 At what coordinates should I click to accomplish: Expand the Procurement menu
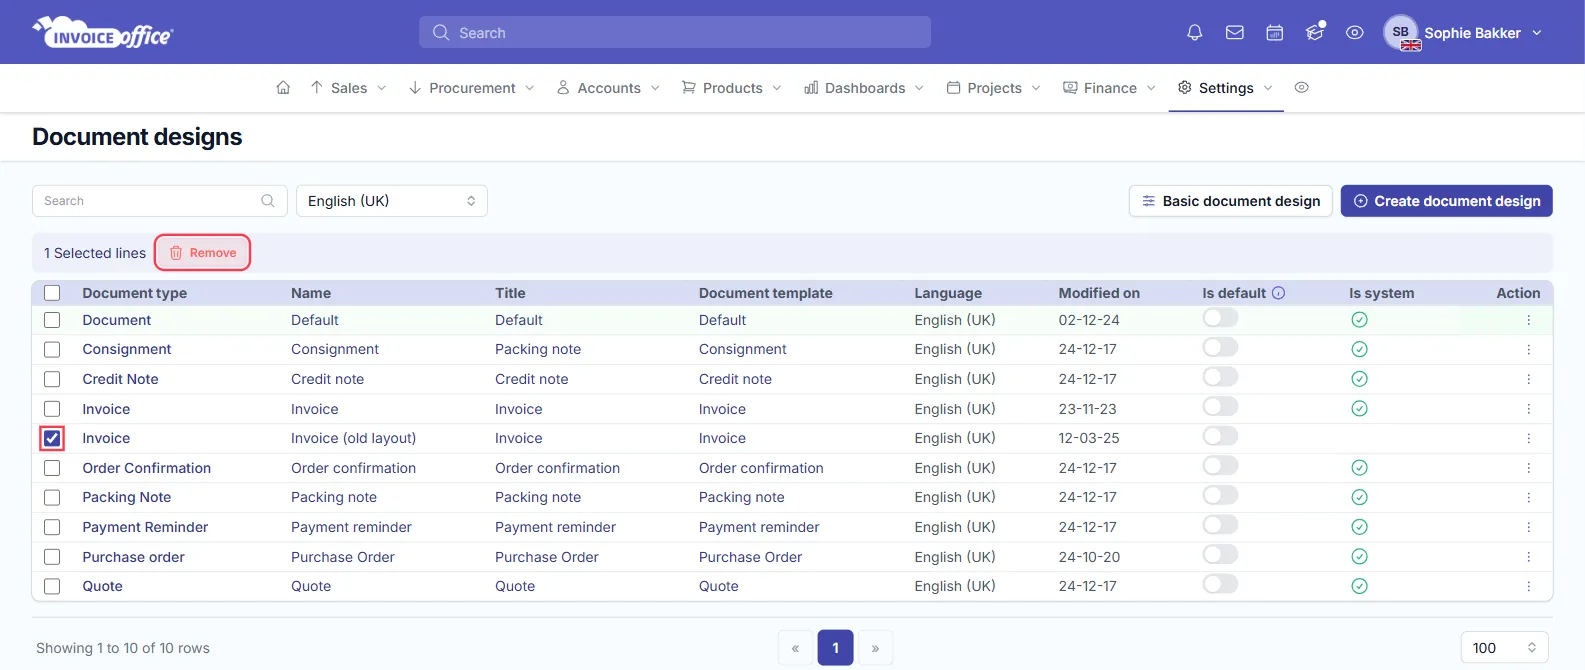(471, 88)
